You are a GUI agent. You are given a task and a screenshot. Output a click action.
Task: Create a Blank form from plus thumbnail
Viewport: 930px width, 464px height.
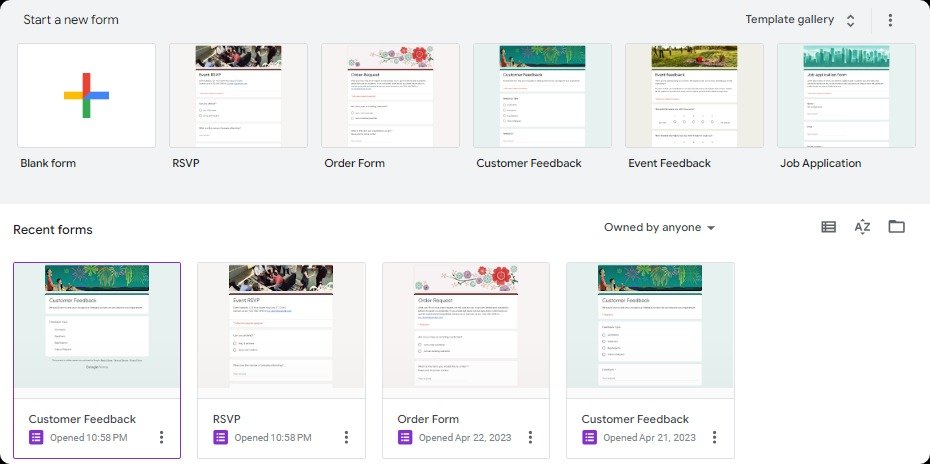(87, 96)
